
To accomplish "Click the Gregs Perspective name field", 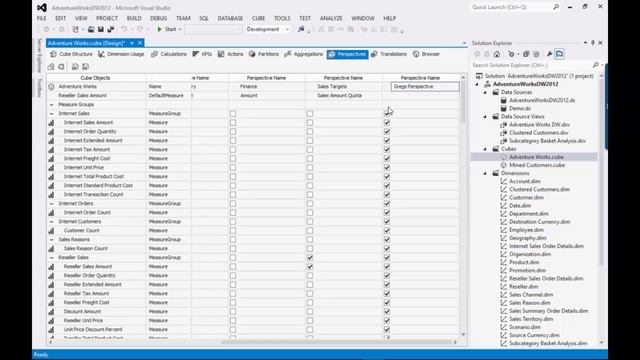I will pos(425,87).
